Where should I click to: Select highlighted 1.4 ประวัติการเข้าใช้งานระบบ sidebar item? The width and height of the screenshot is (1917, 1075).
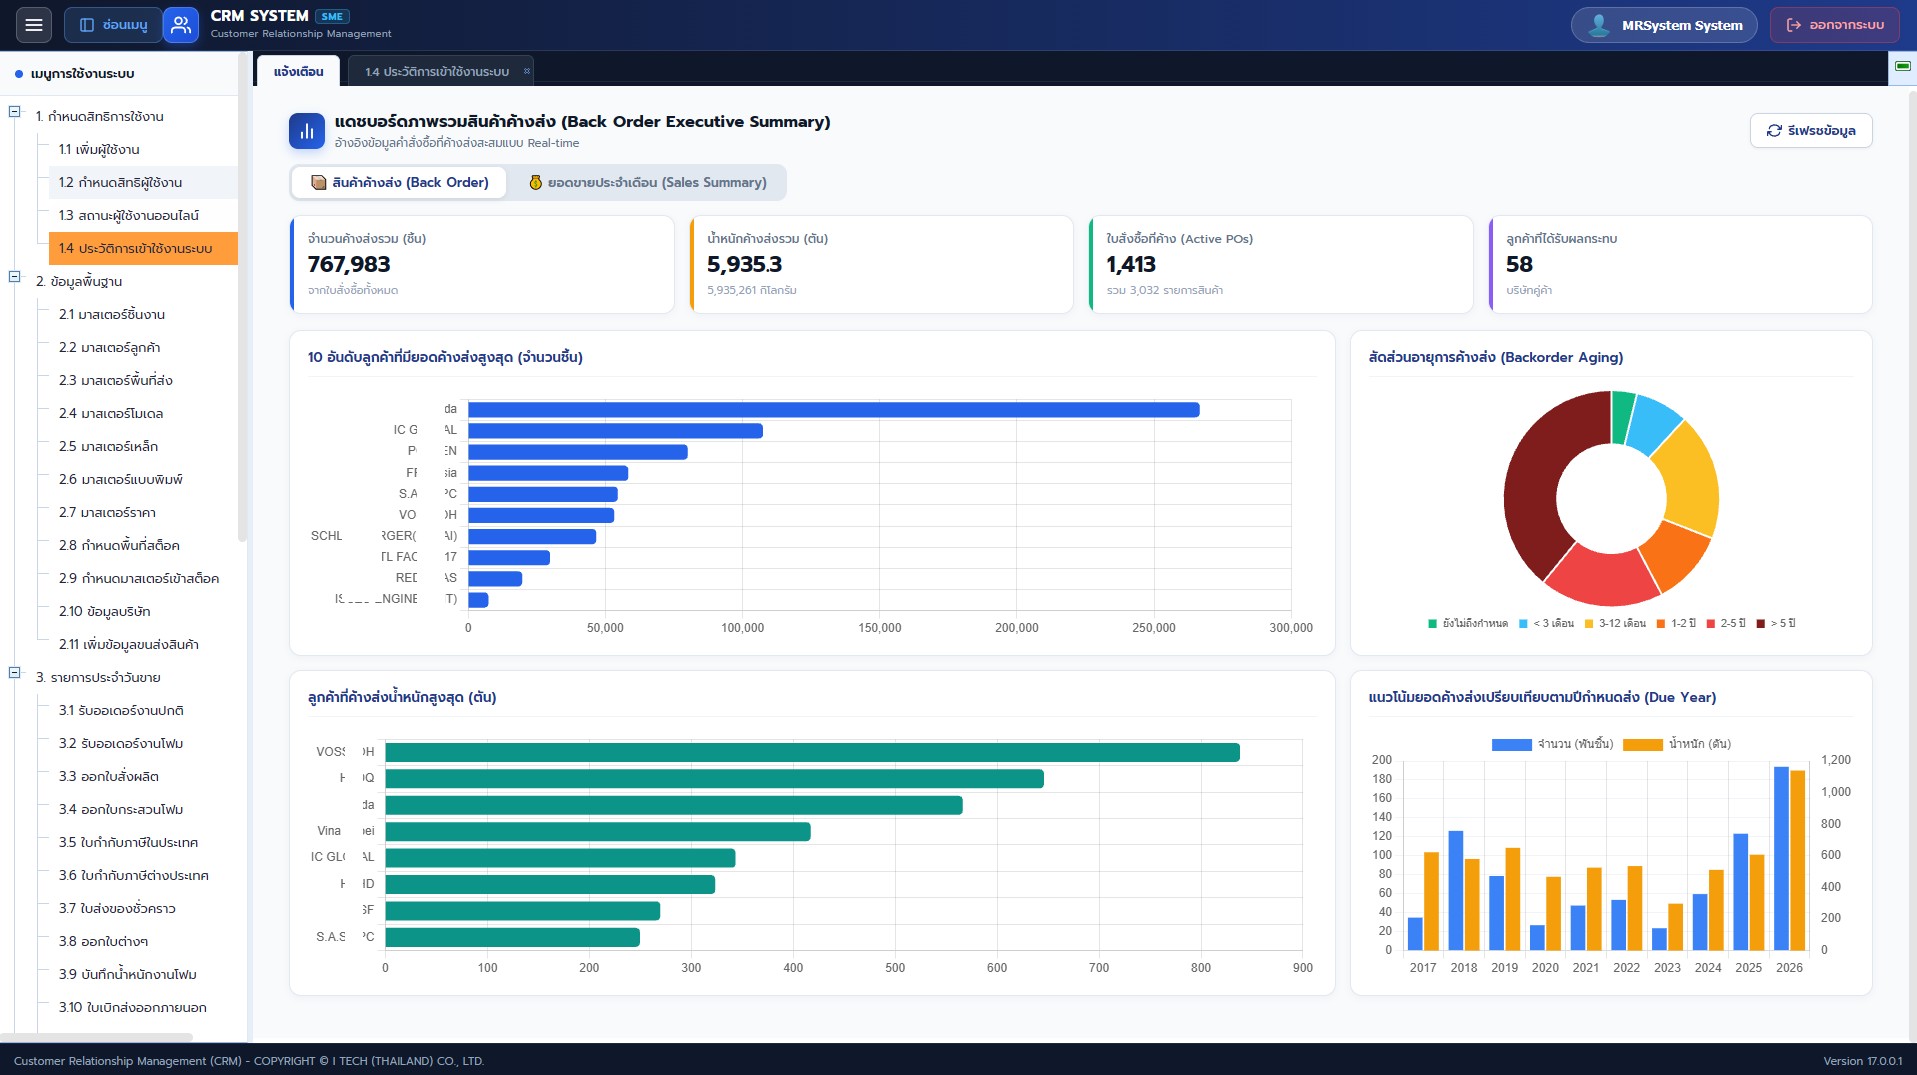pyautogui.click(x=143, y=249)
